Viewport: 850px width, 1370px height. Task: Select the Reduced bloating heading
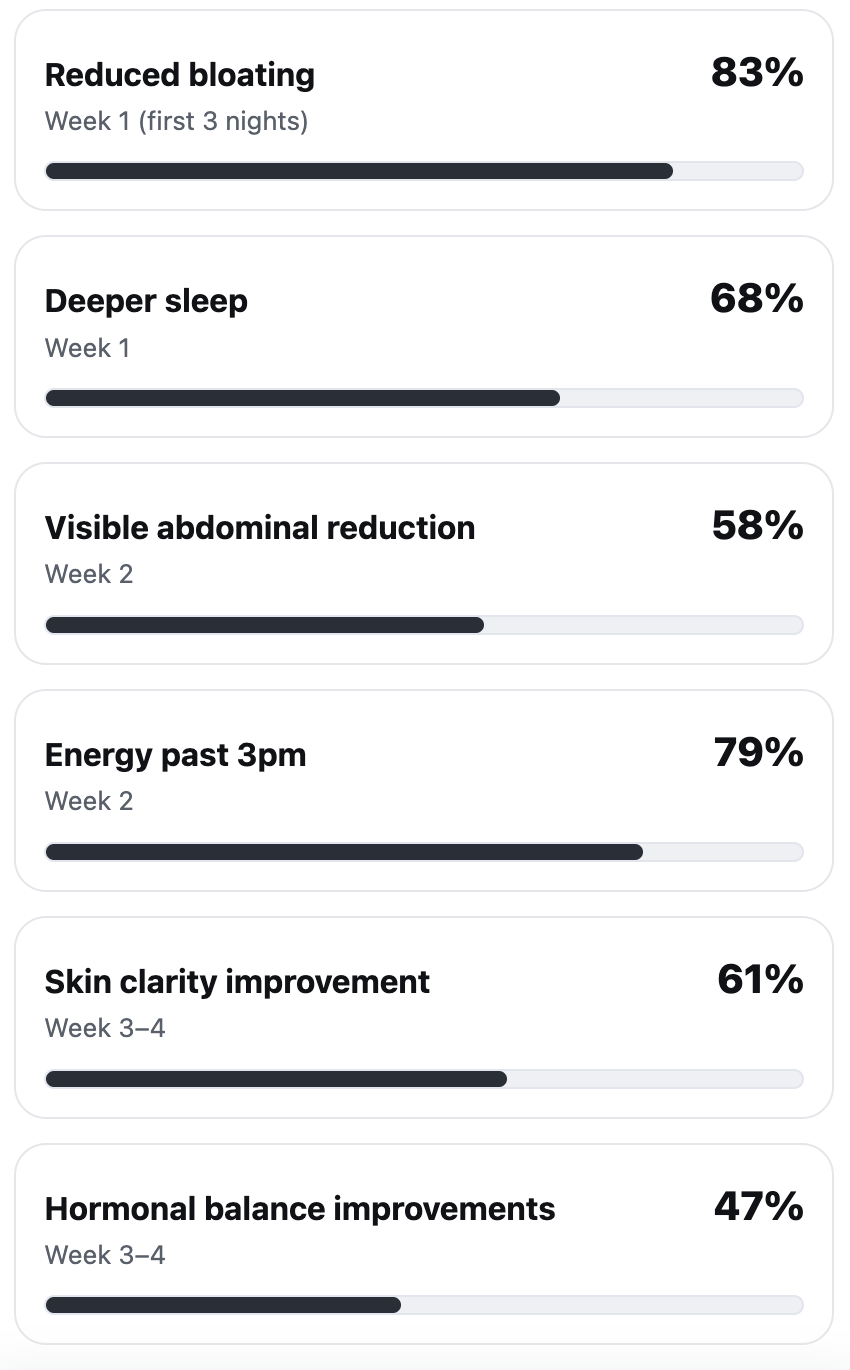tap(180, 75)
